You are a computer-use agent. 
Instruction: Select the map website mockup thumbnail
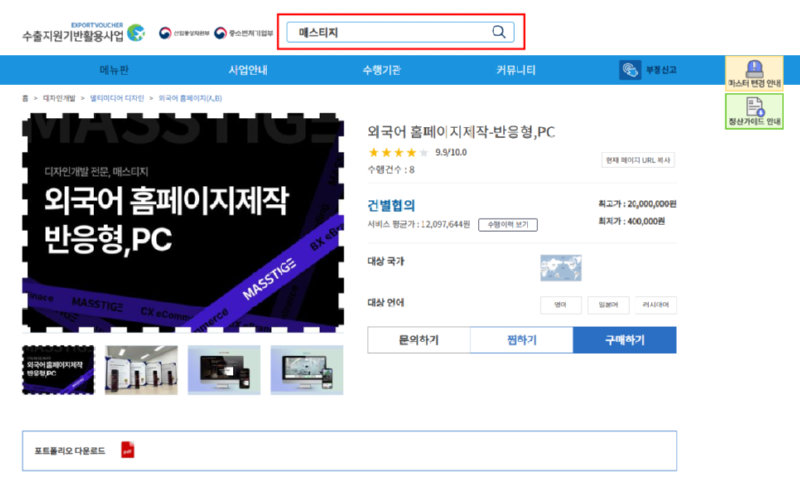[307, 370]
